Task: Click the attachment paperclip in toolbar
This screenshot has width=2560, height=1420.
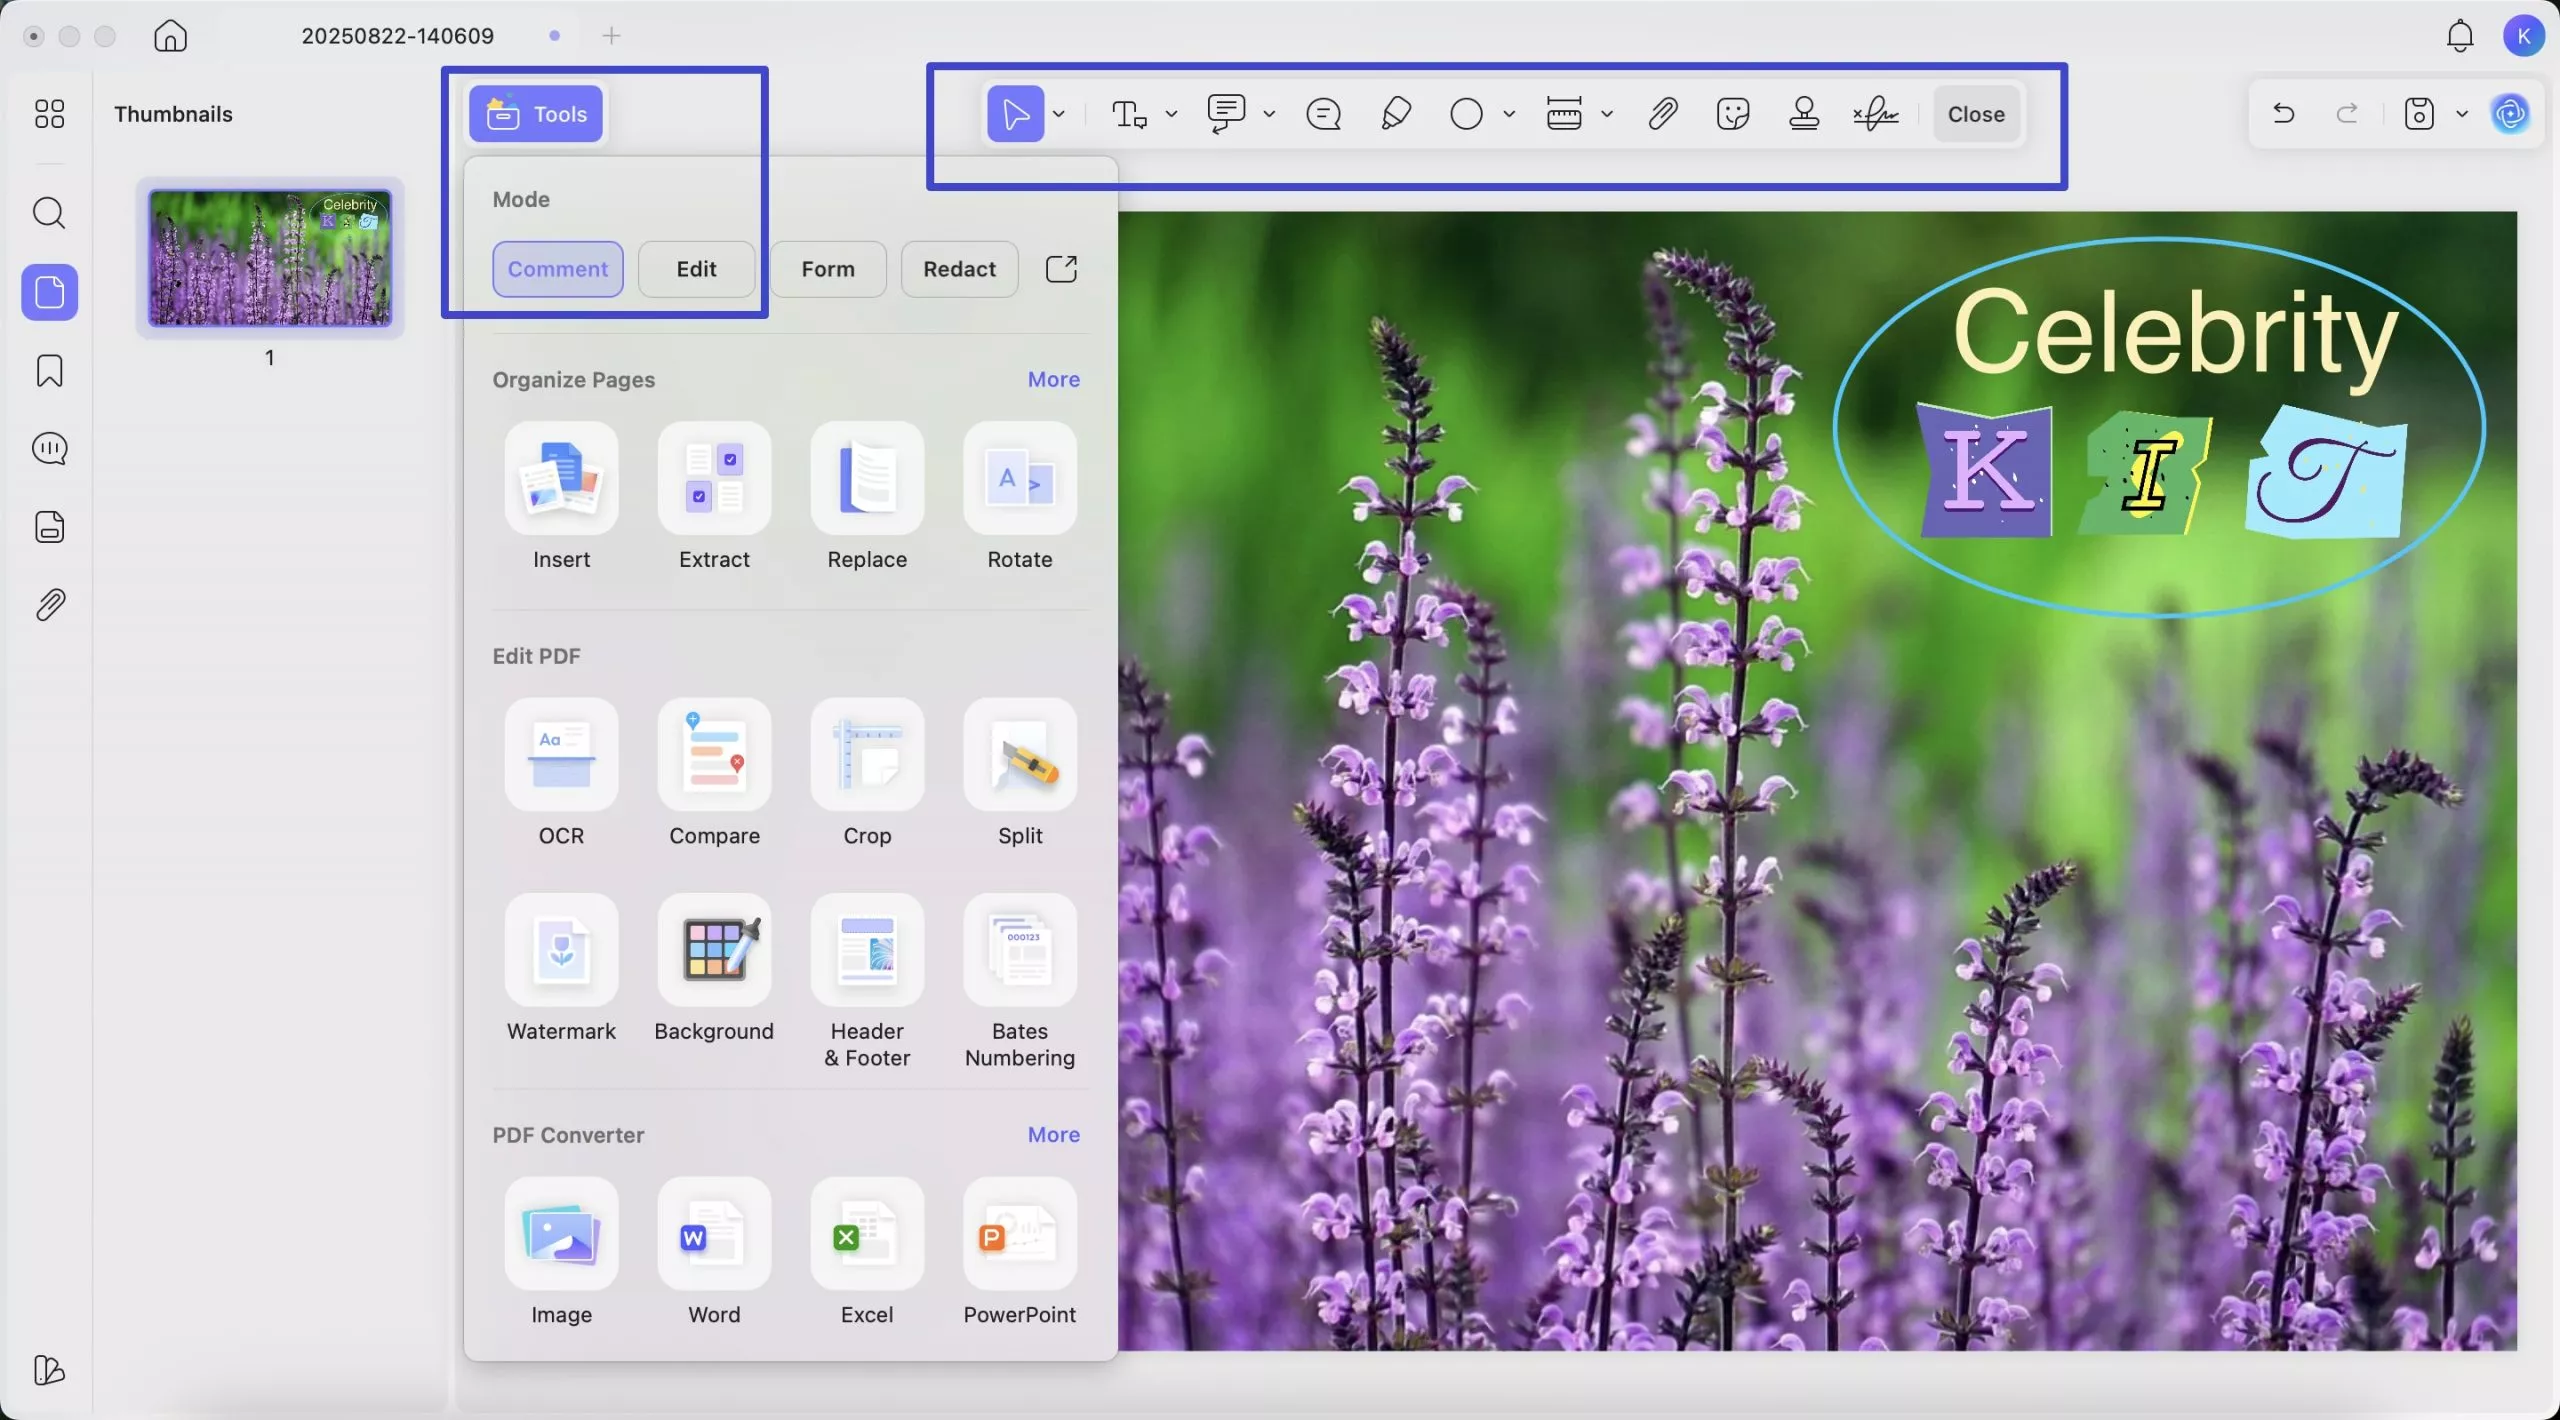Action: point(1662,114)
